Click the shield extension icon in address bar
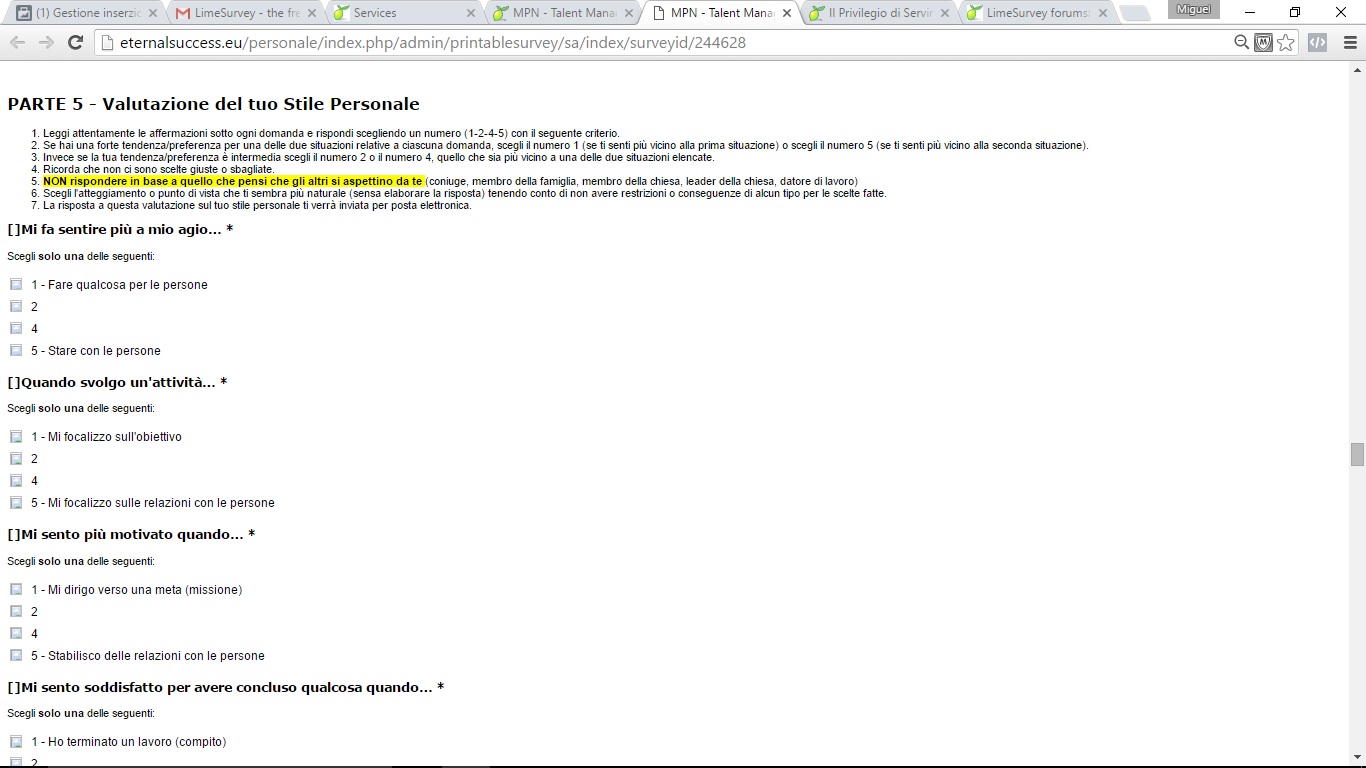Image resolution: width=1366 pixels, height=768 pixels. click(1264, 43)
